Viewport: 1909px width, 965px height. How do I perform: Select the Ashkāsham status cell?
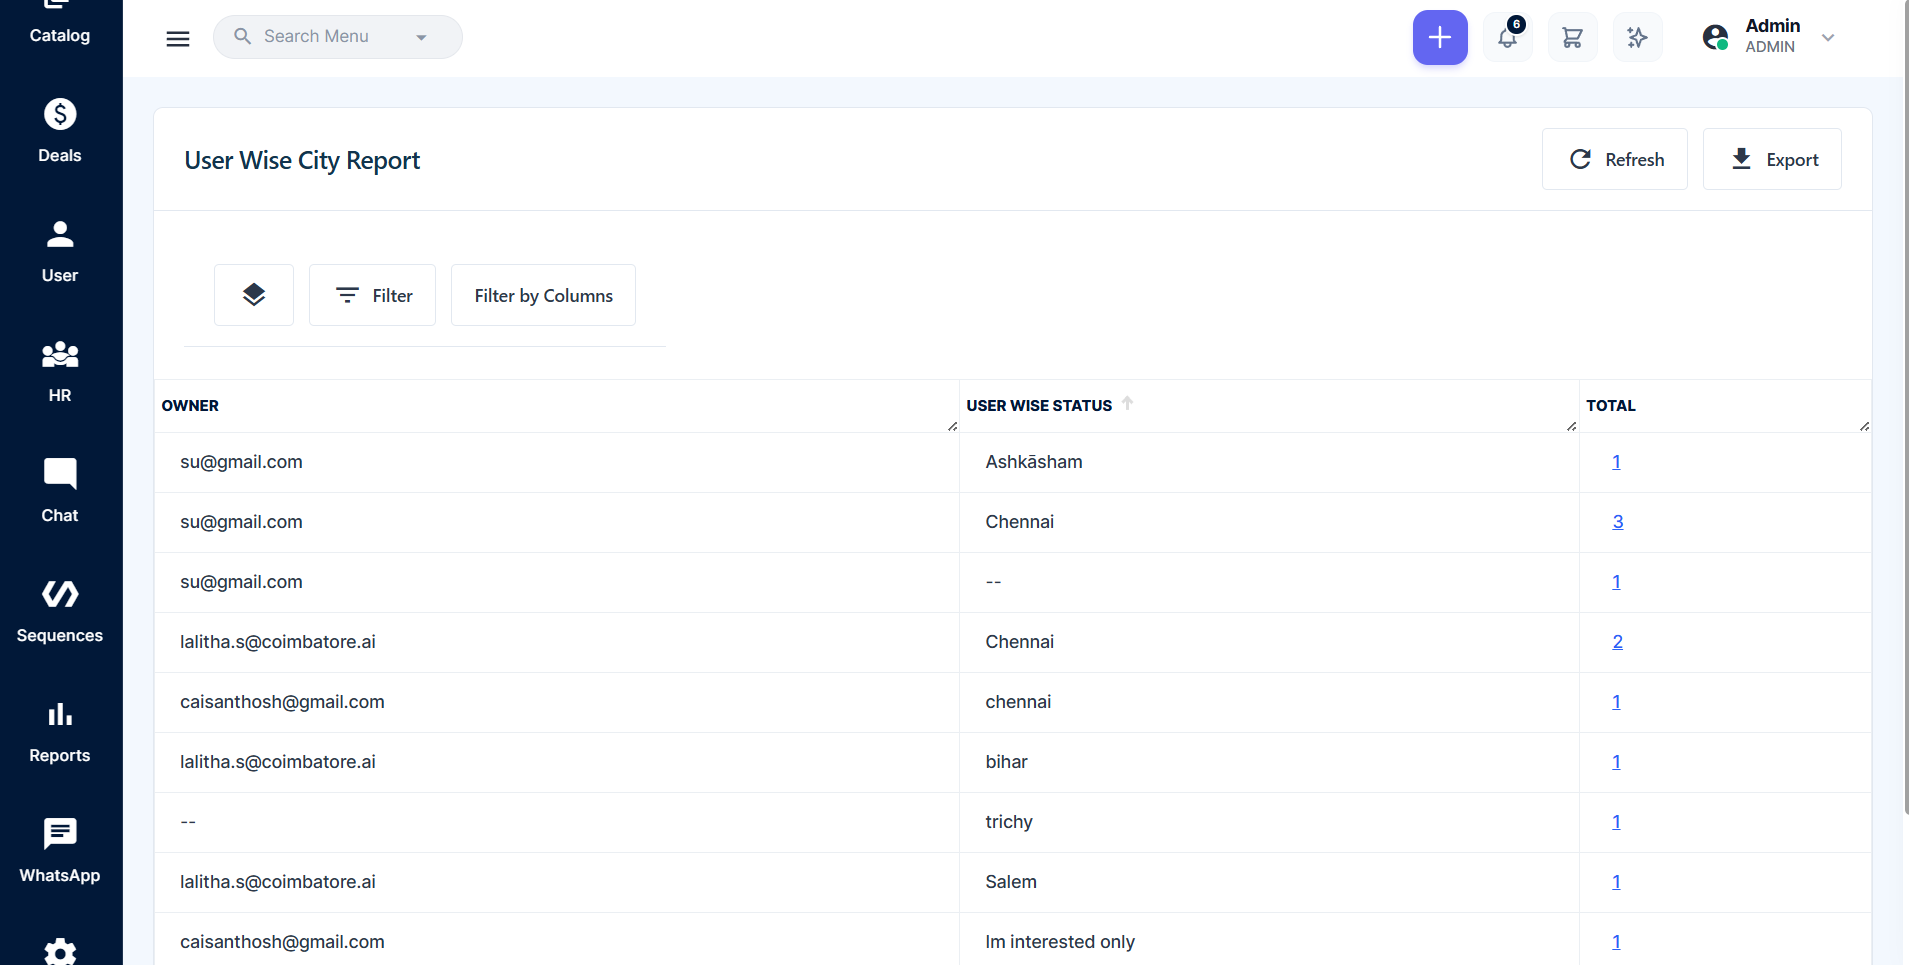click(1269, 462)
